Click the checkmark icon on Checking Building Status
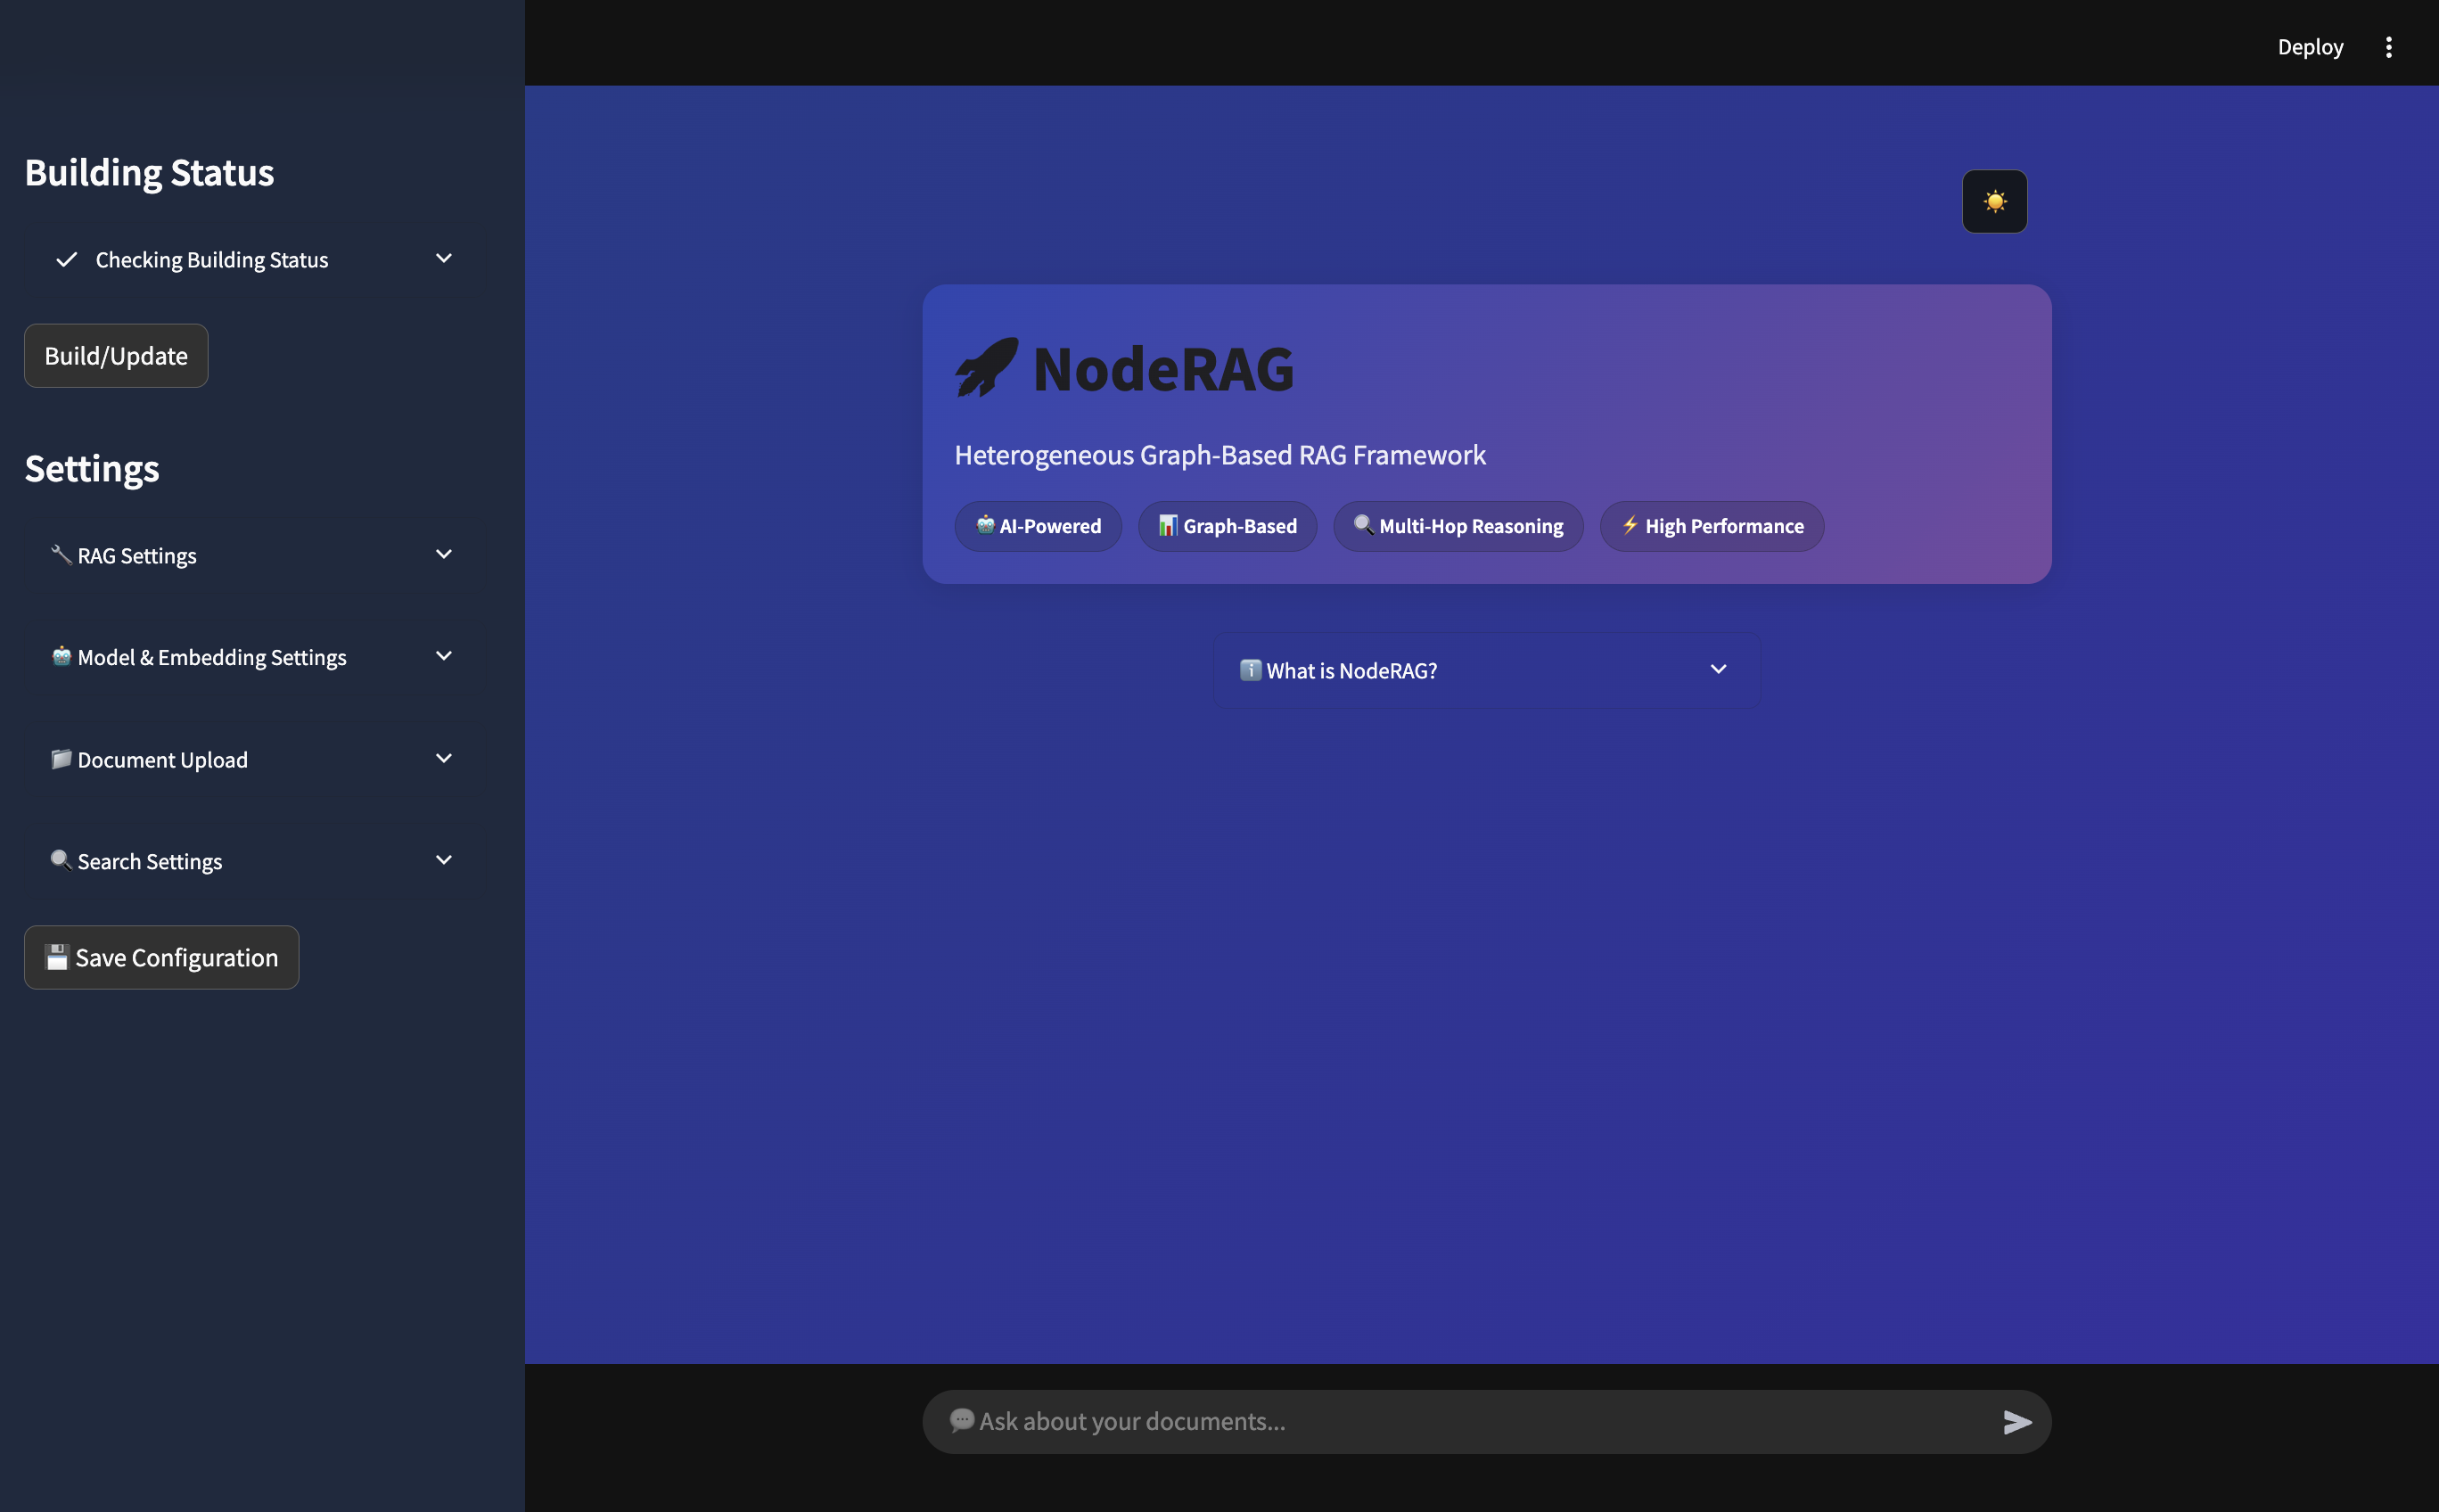Viewport: 2439px width, 1512px height. (x=67, y=260)
